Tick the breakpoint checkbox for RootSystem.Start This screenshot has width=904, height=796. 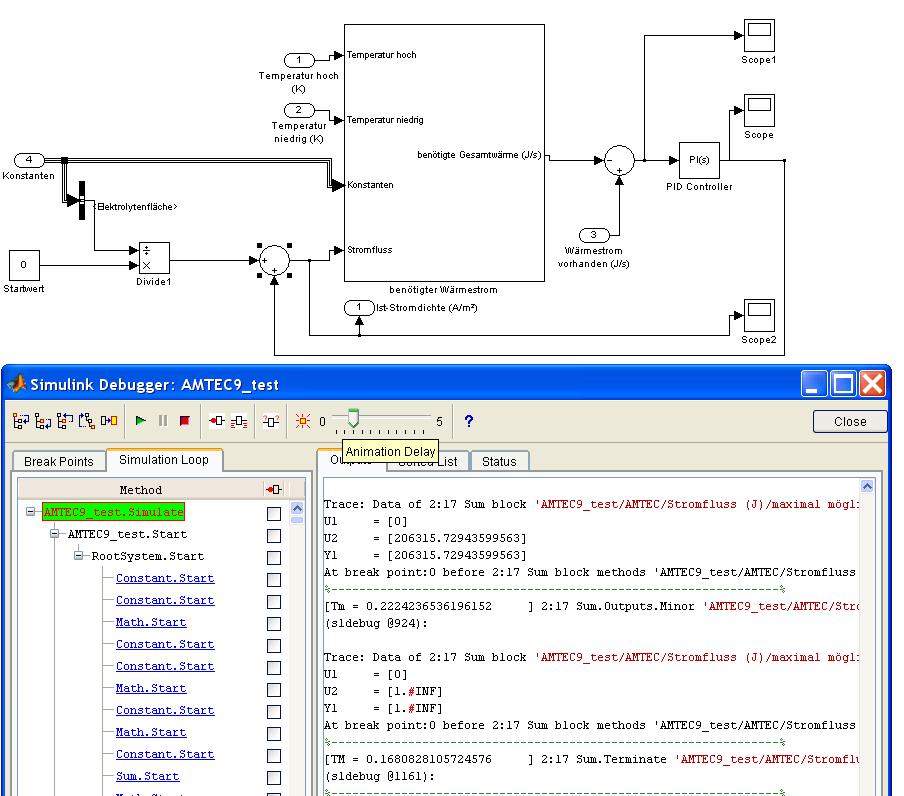point(274,557)
